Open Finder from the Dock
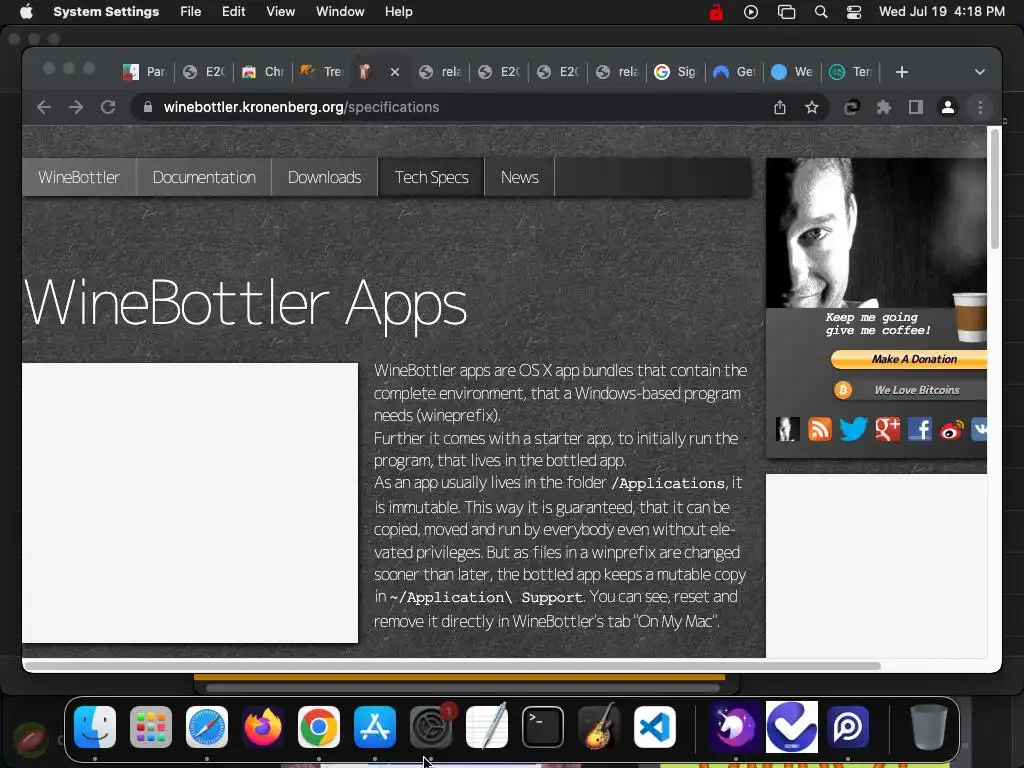Viewport: 1024px width, 768px height. tap(95, 726)
